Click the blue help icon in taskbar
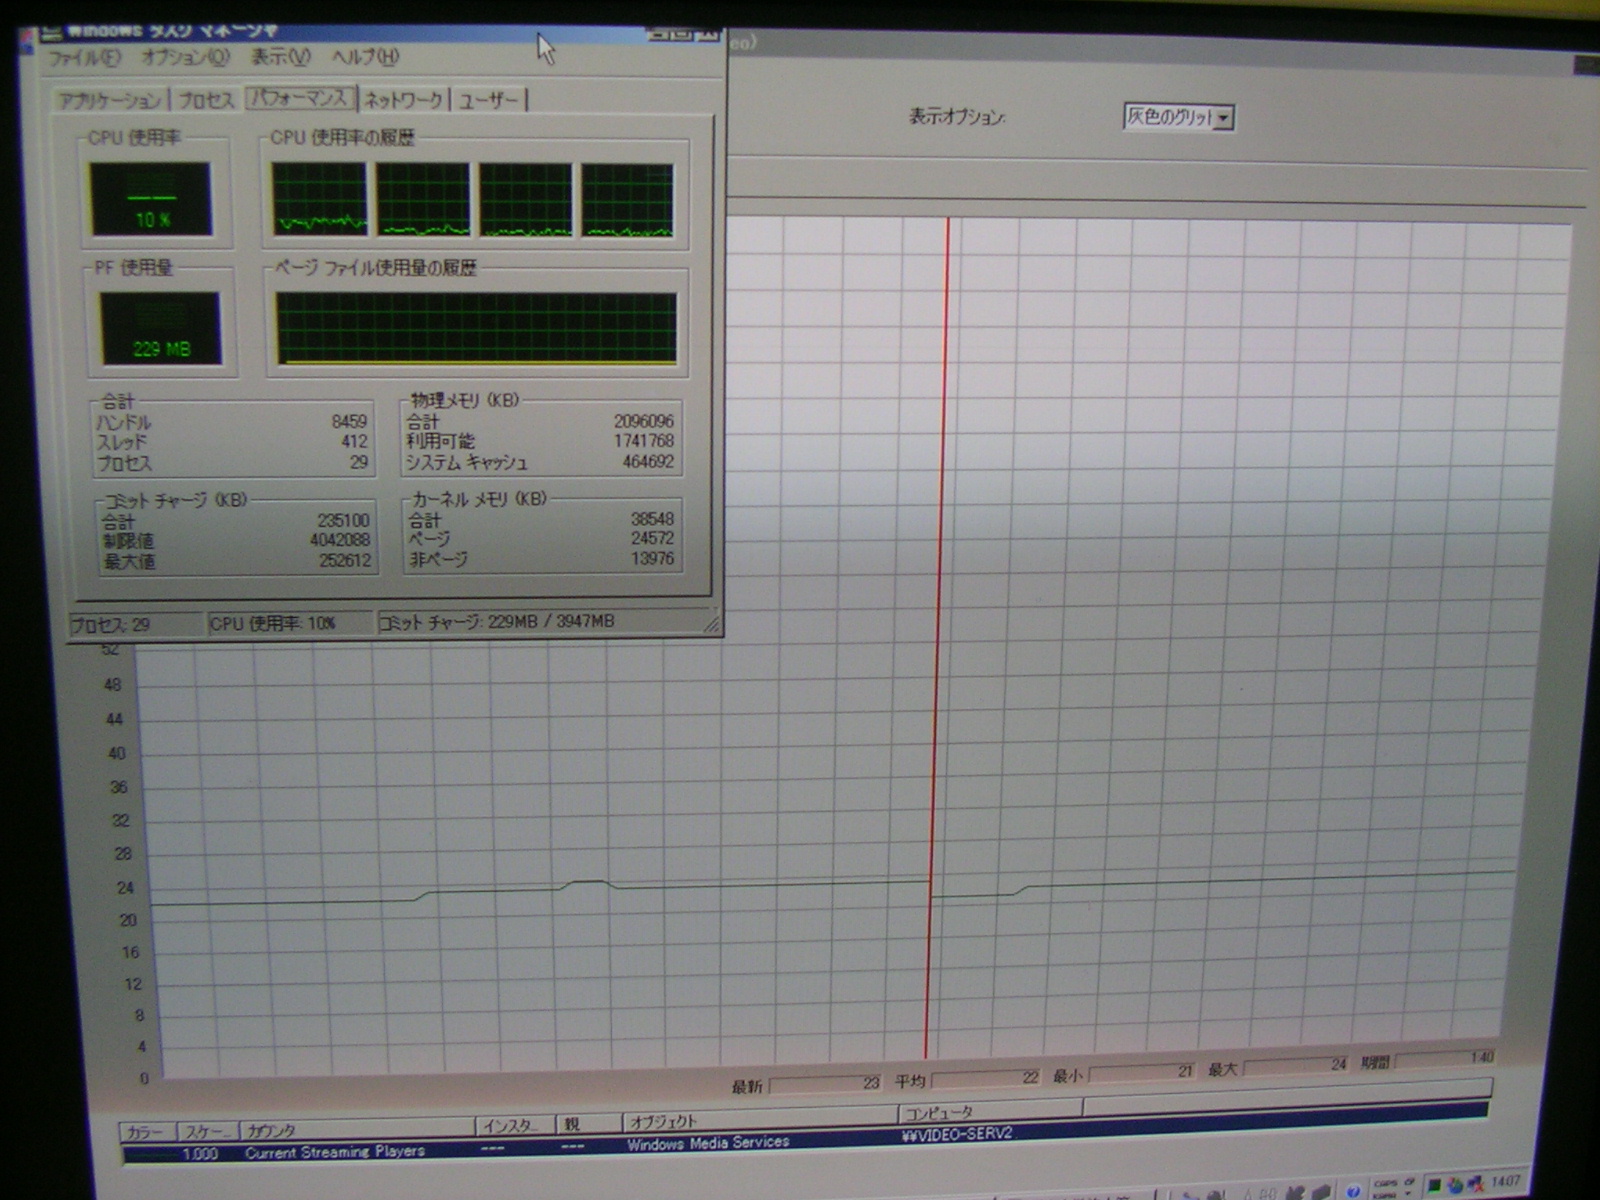This screenshot has height=1200, width=1600. pyautogui.click(x=1353, y=1190)
